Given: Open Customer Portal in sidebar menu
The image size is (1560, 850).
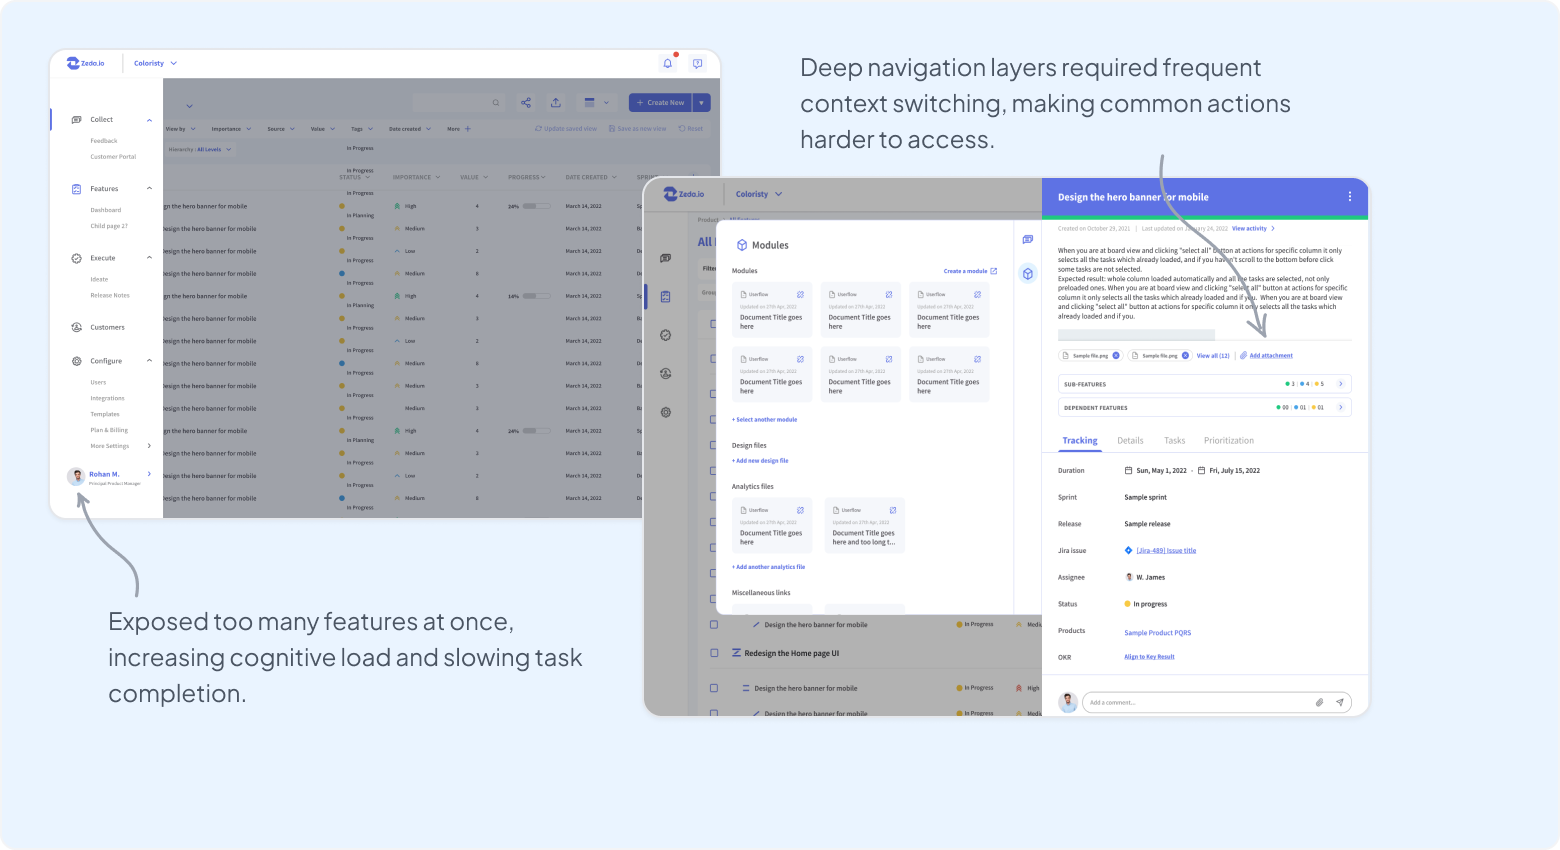Looking at the screenshot, I should point(113,157).
